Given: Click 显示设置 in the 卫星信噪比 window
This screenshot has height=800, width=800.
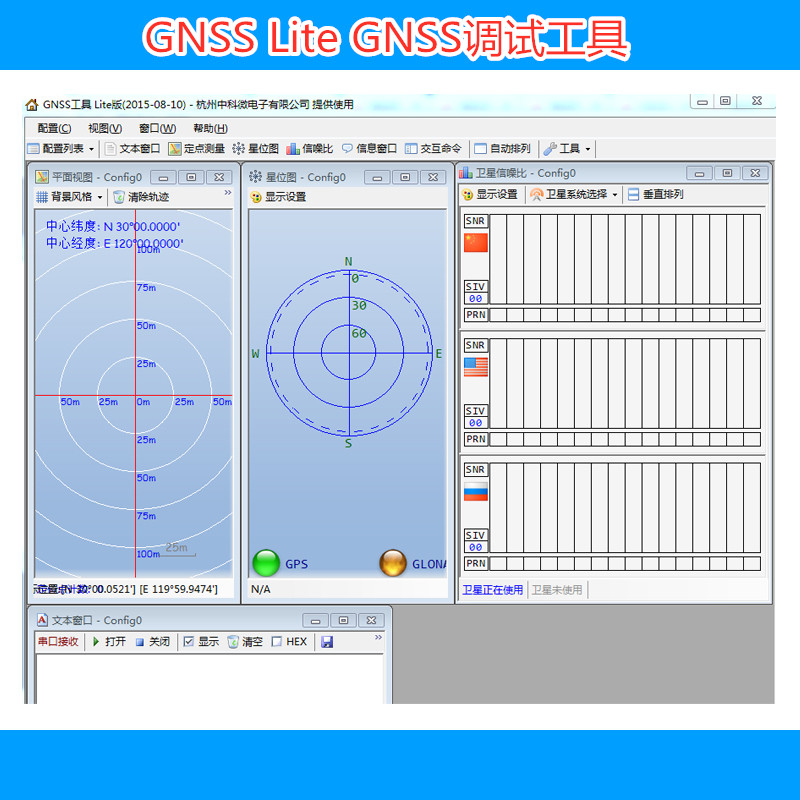Looking at the screenshot, I should [x=490, y=194].
